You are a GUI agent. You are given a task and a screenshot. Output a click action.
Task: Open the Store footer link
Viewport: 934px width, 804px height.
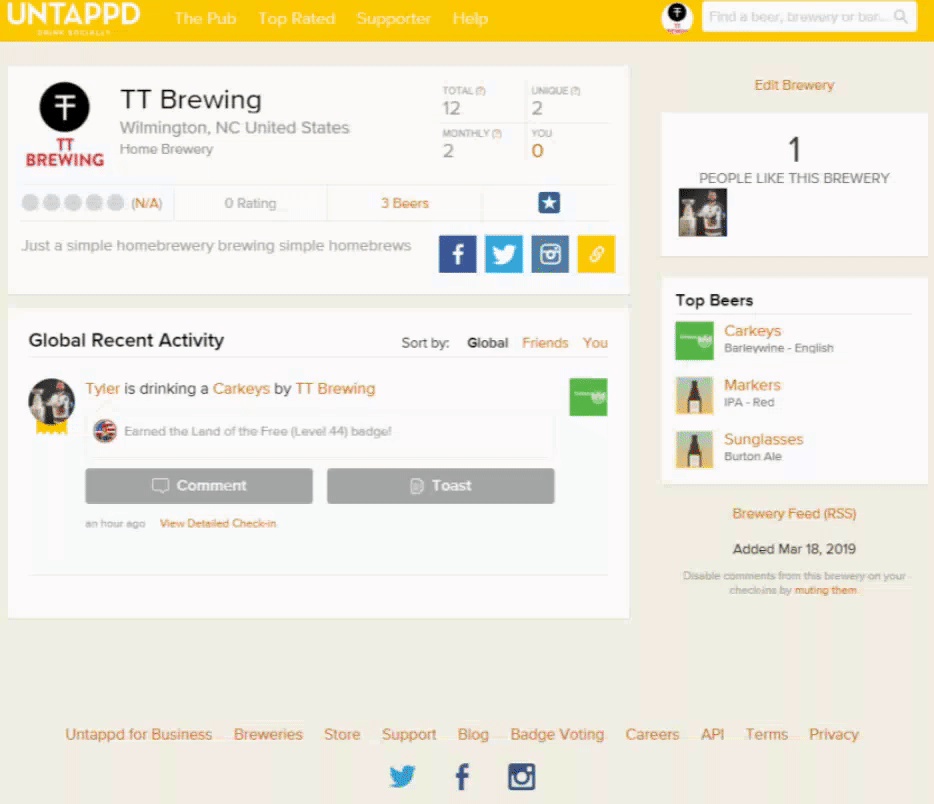(x=342, y=734)
